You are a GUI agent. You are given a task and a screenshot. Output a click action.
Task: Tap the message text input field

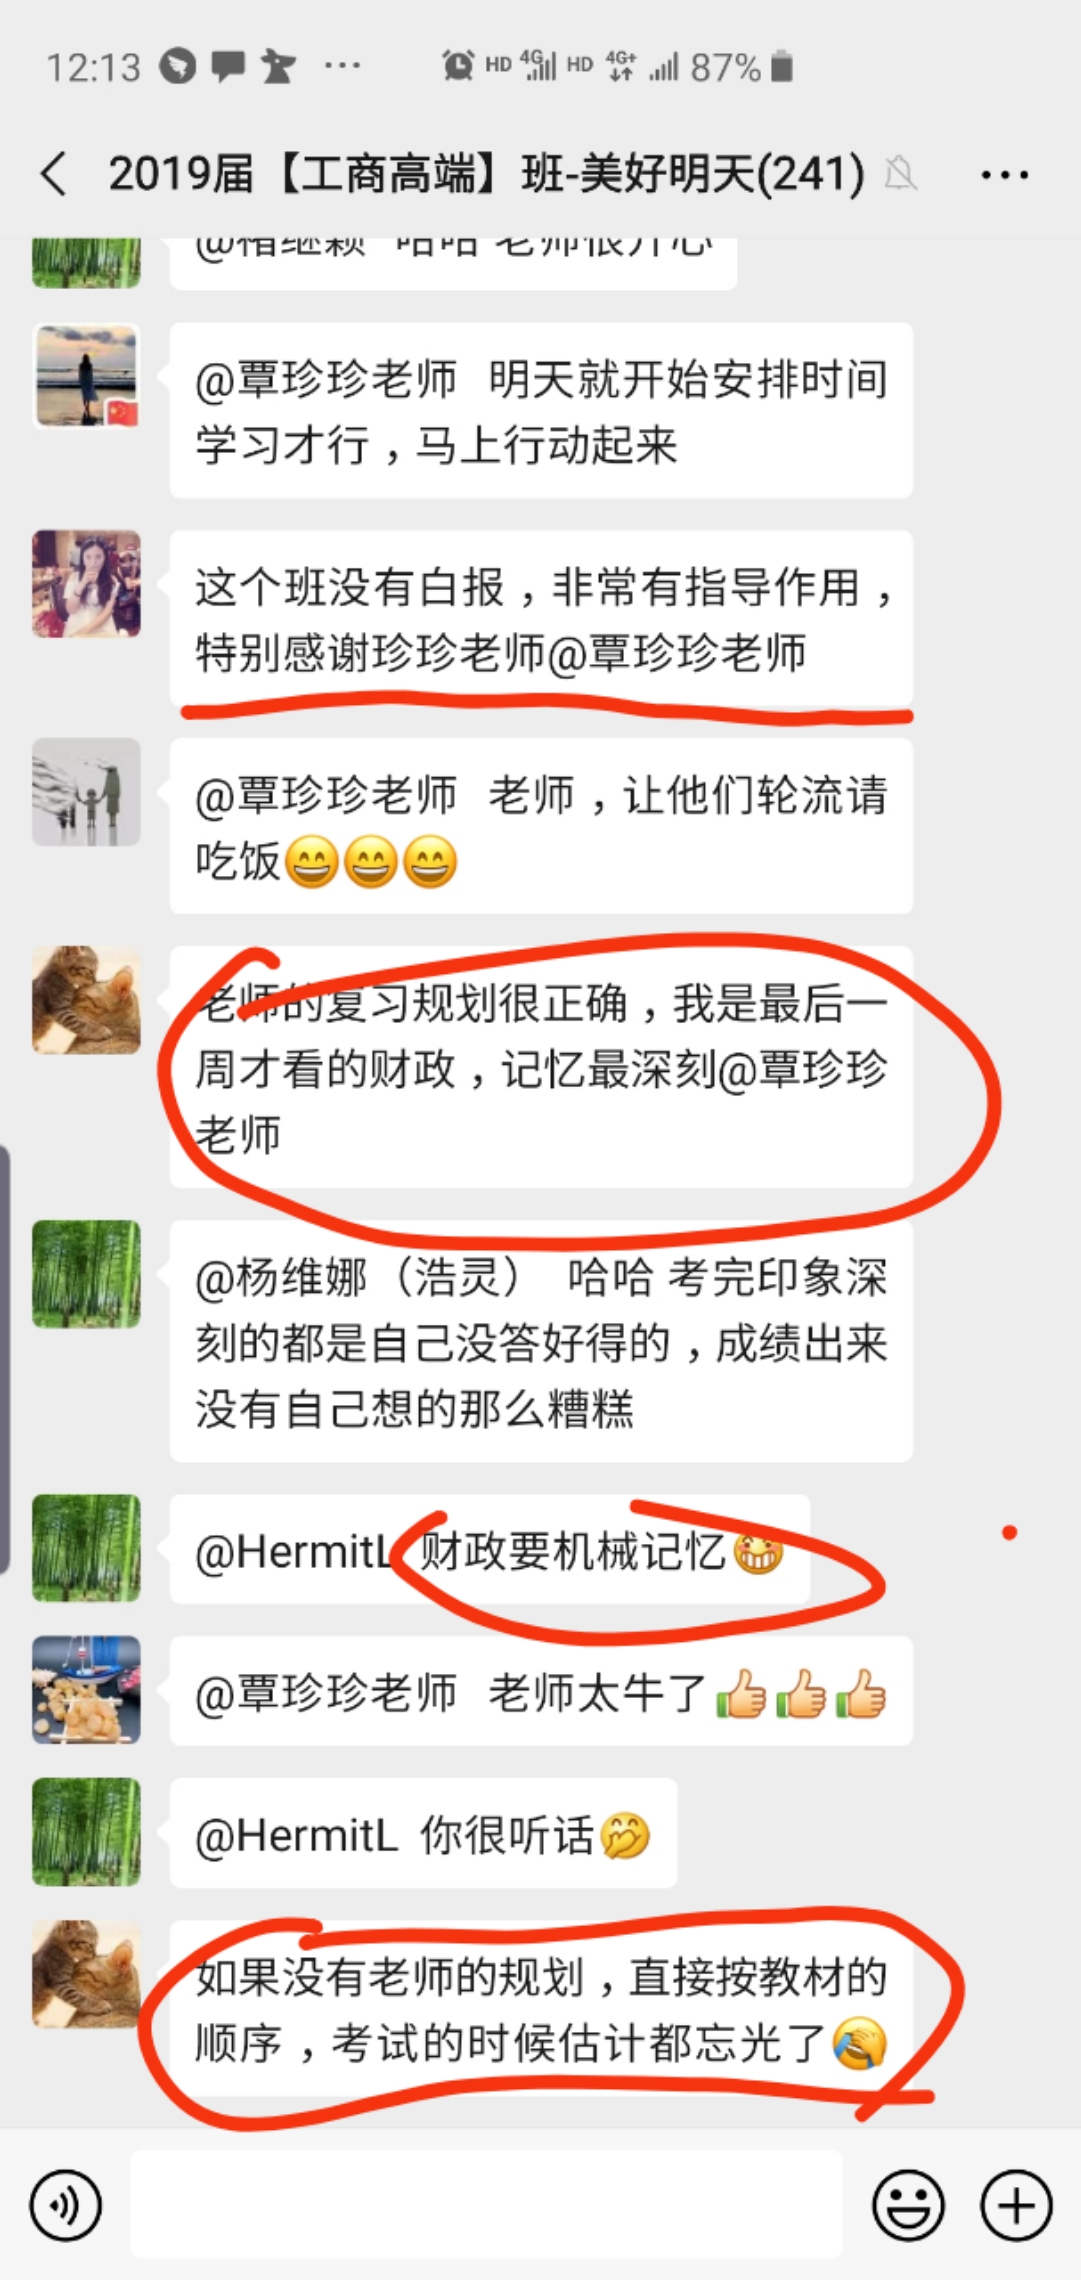pos(486,2204)
